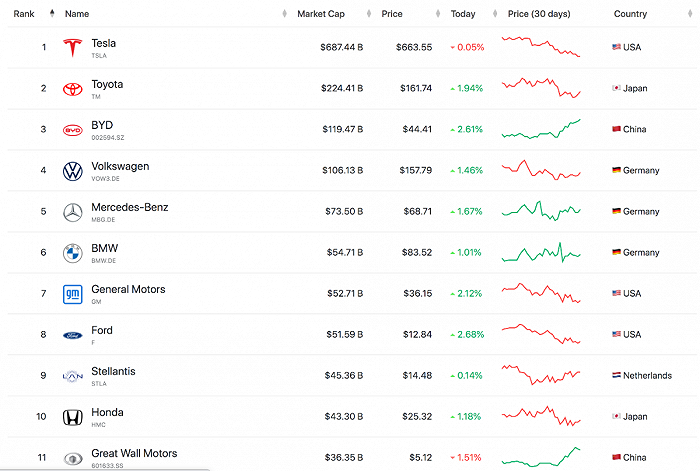
Task: Sort by Country column header
Action: tap(630, 14)
